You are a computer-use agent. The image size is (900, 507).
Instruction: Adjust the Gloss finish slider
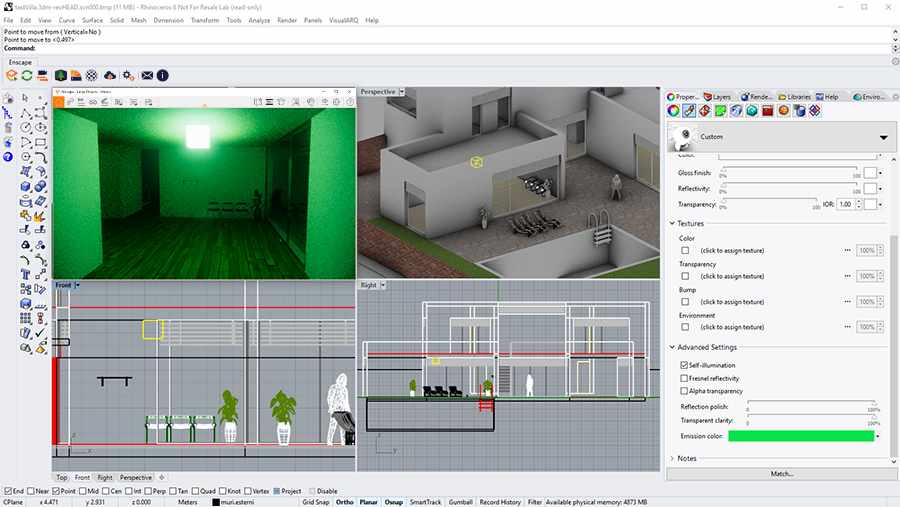coord(792,171)
